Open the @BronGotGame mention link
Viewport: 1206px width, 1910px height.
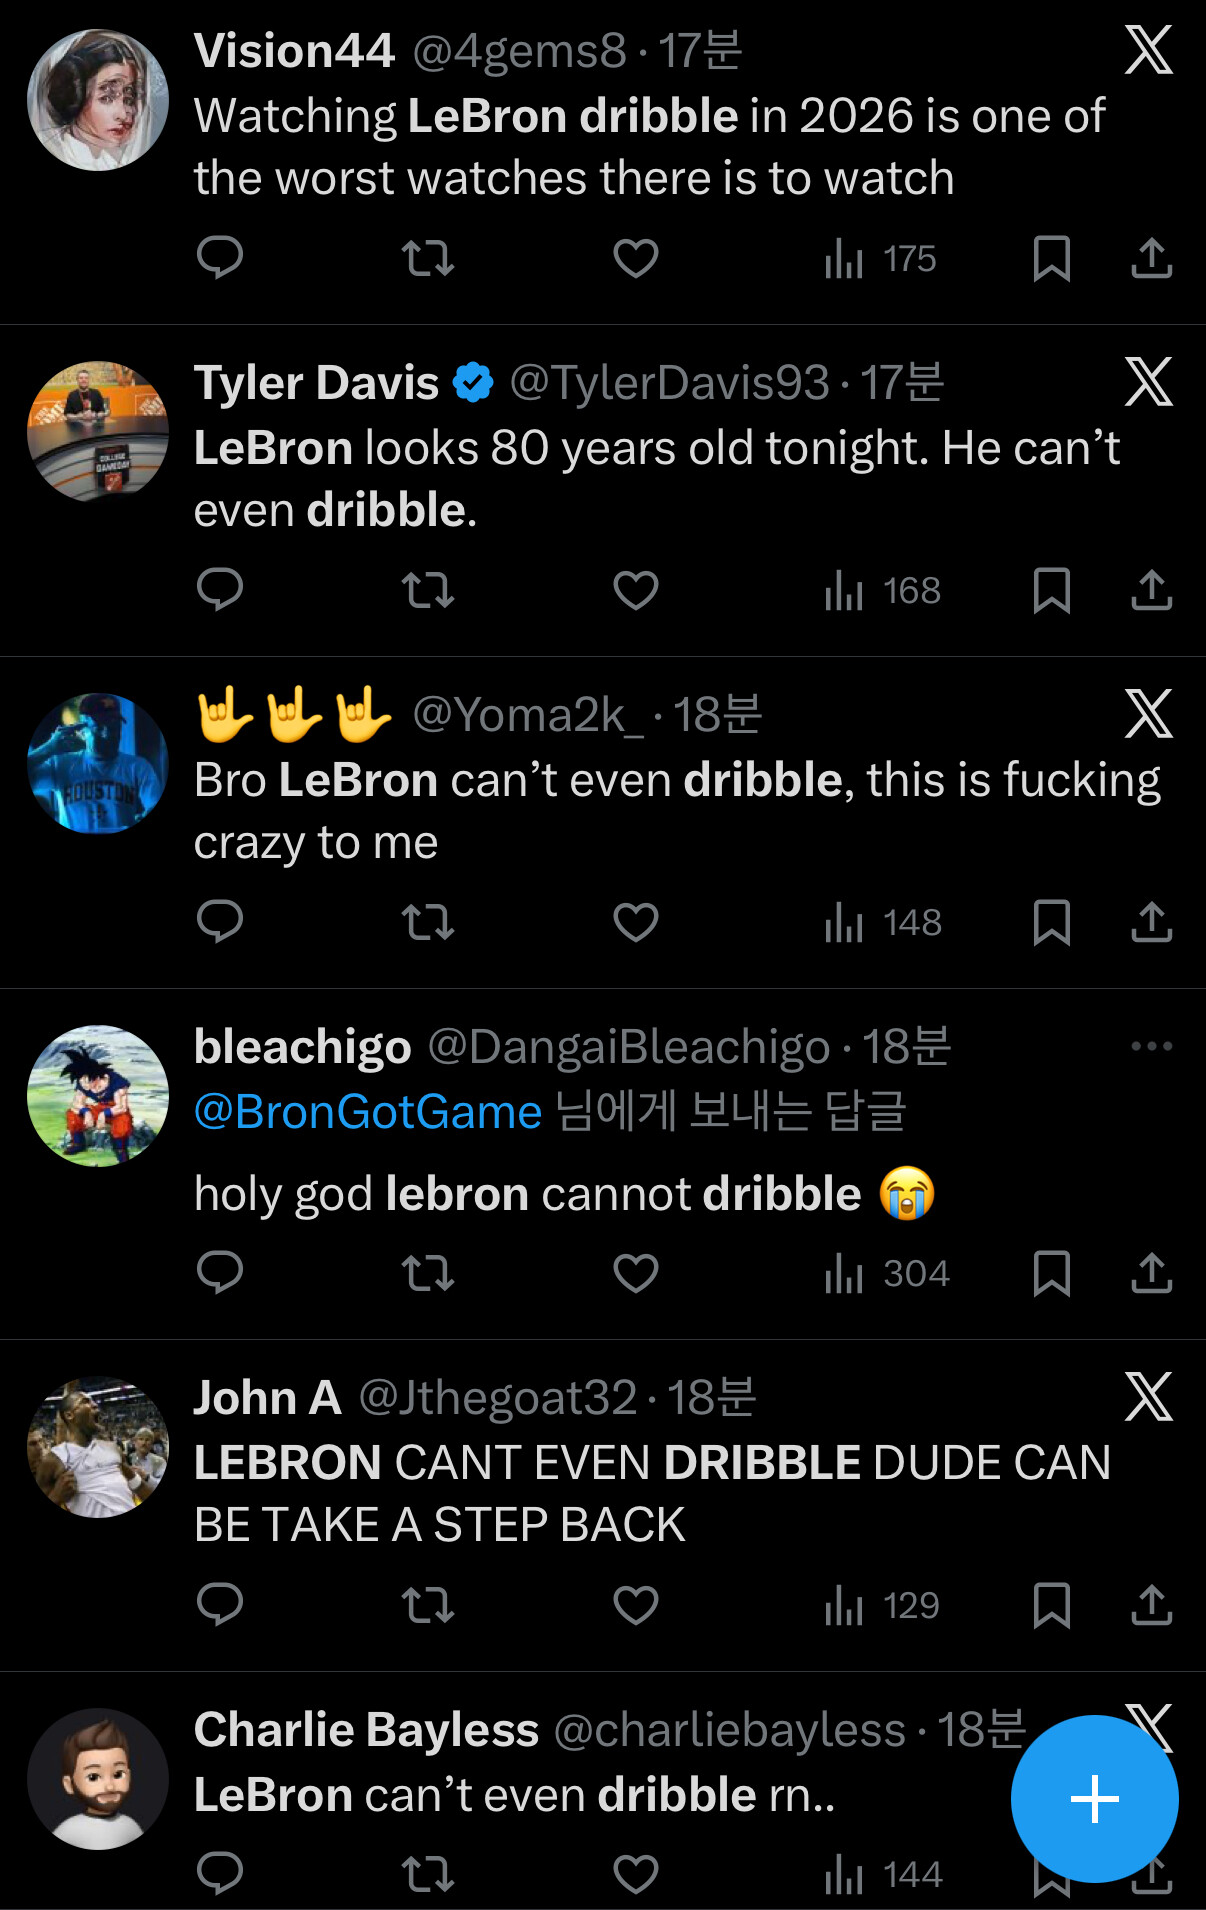[x=368, y=1112]
